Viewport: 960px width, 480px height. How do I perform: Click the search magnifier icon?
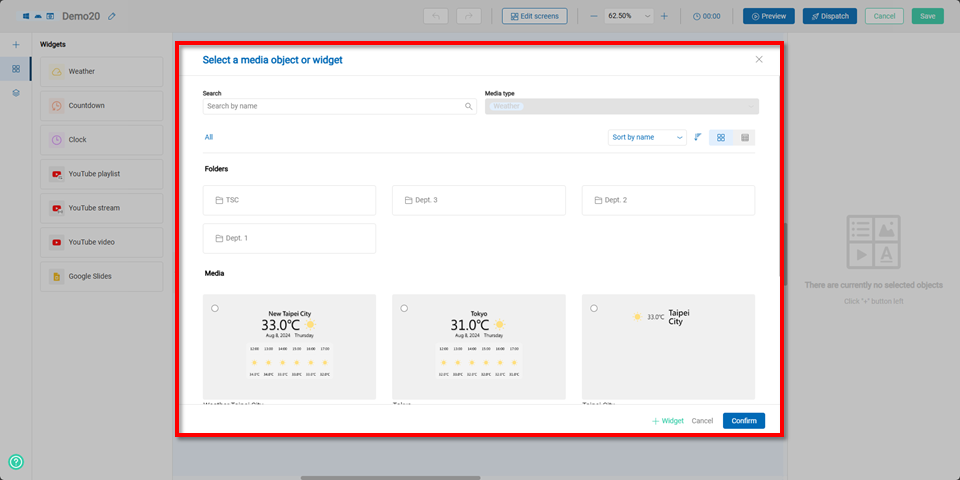[x=468, y=106]
